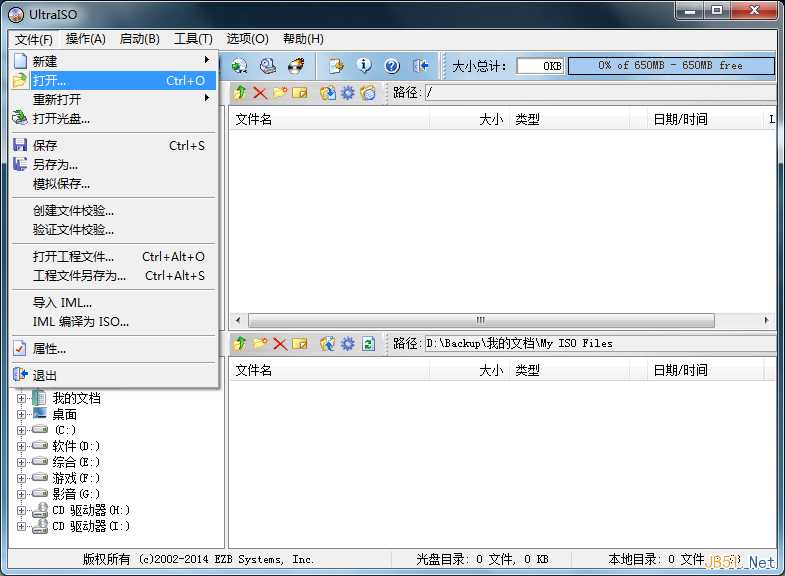
Task: Expand the 我的文档 tree node
Action: coord(21,399)
